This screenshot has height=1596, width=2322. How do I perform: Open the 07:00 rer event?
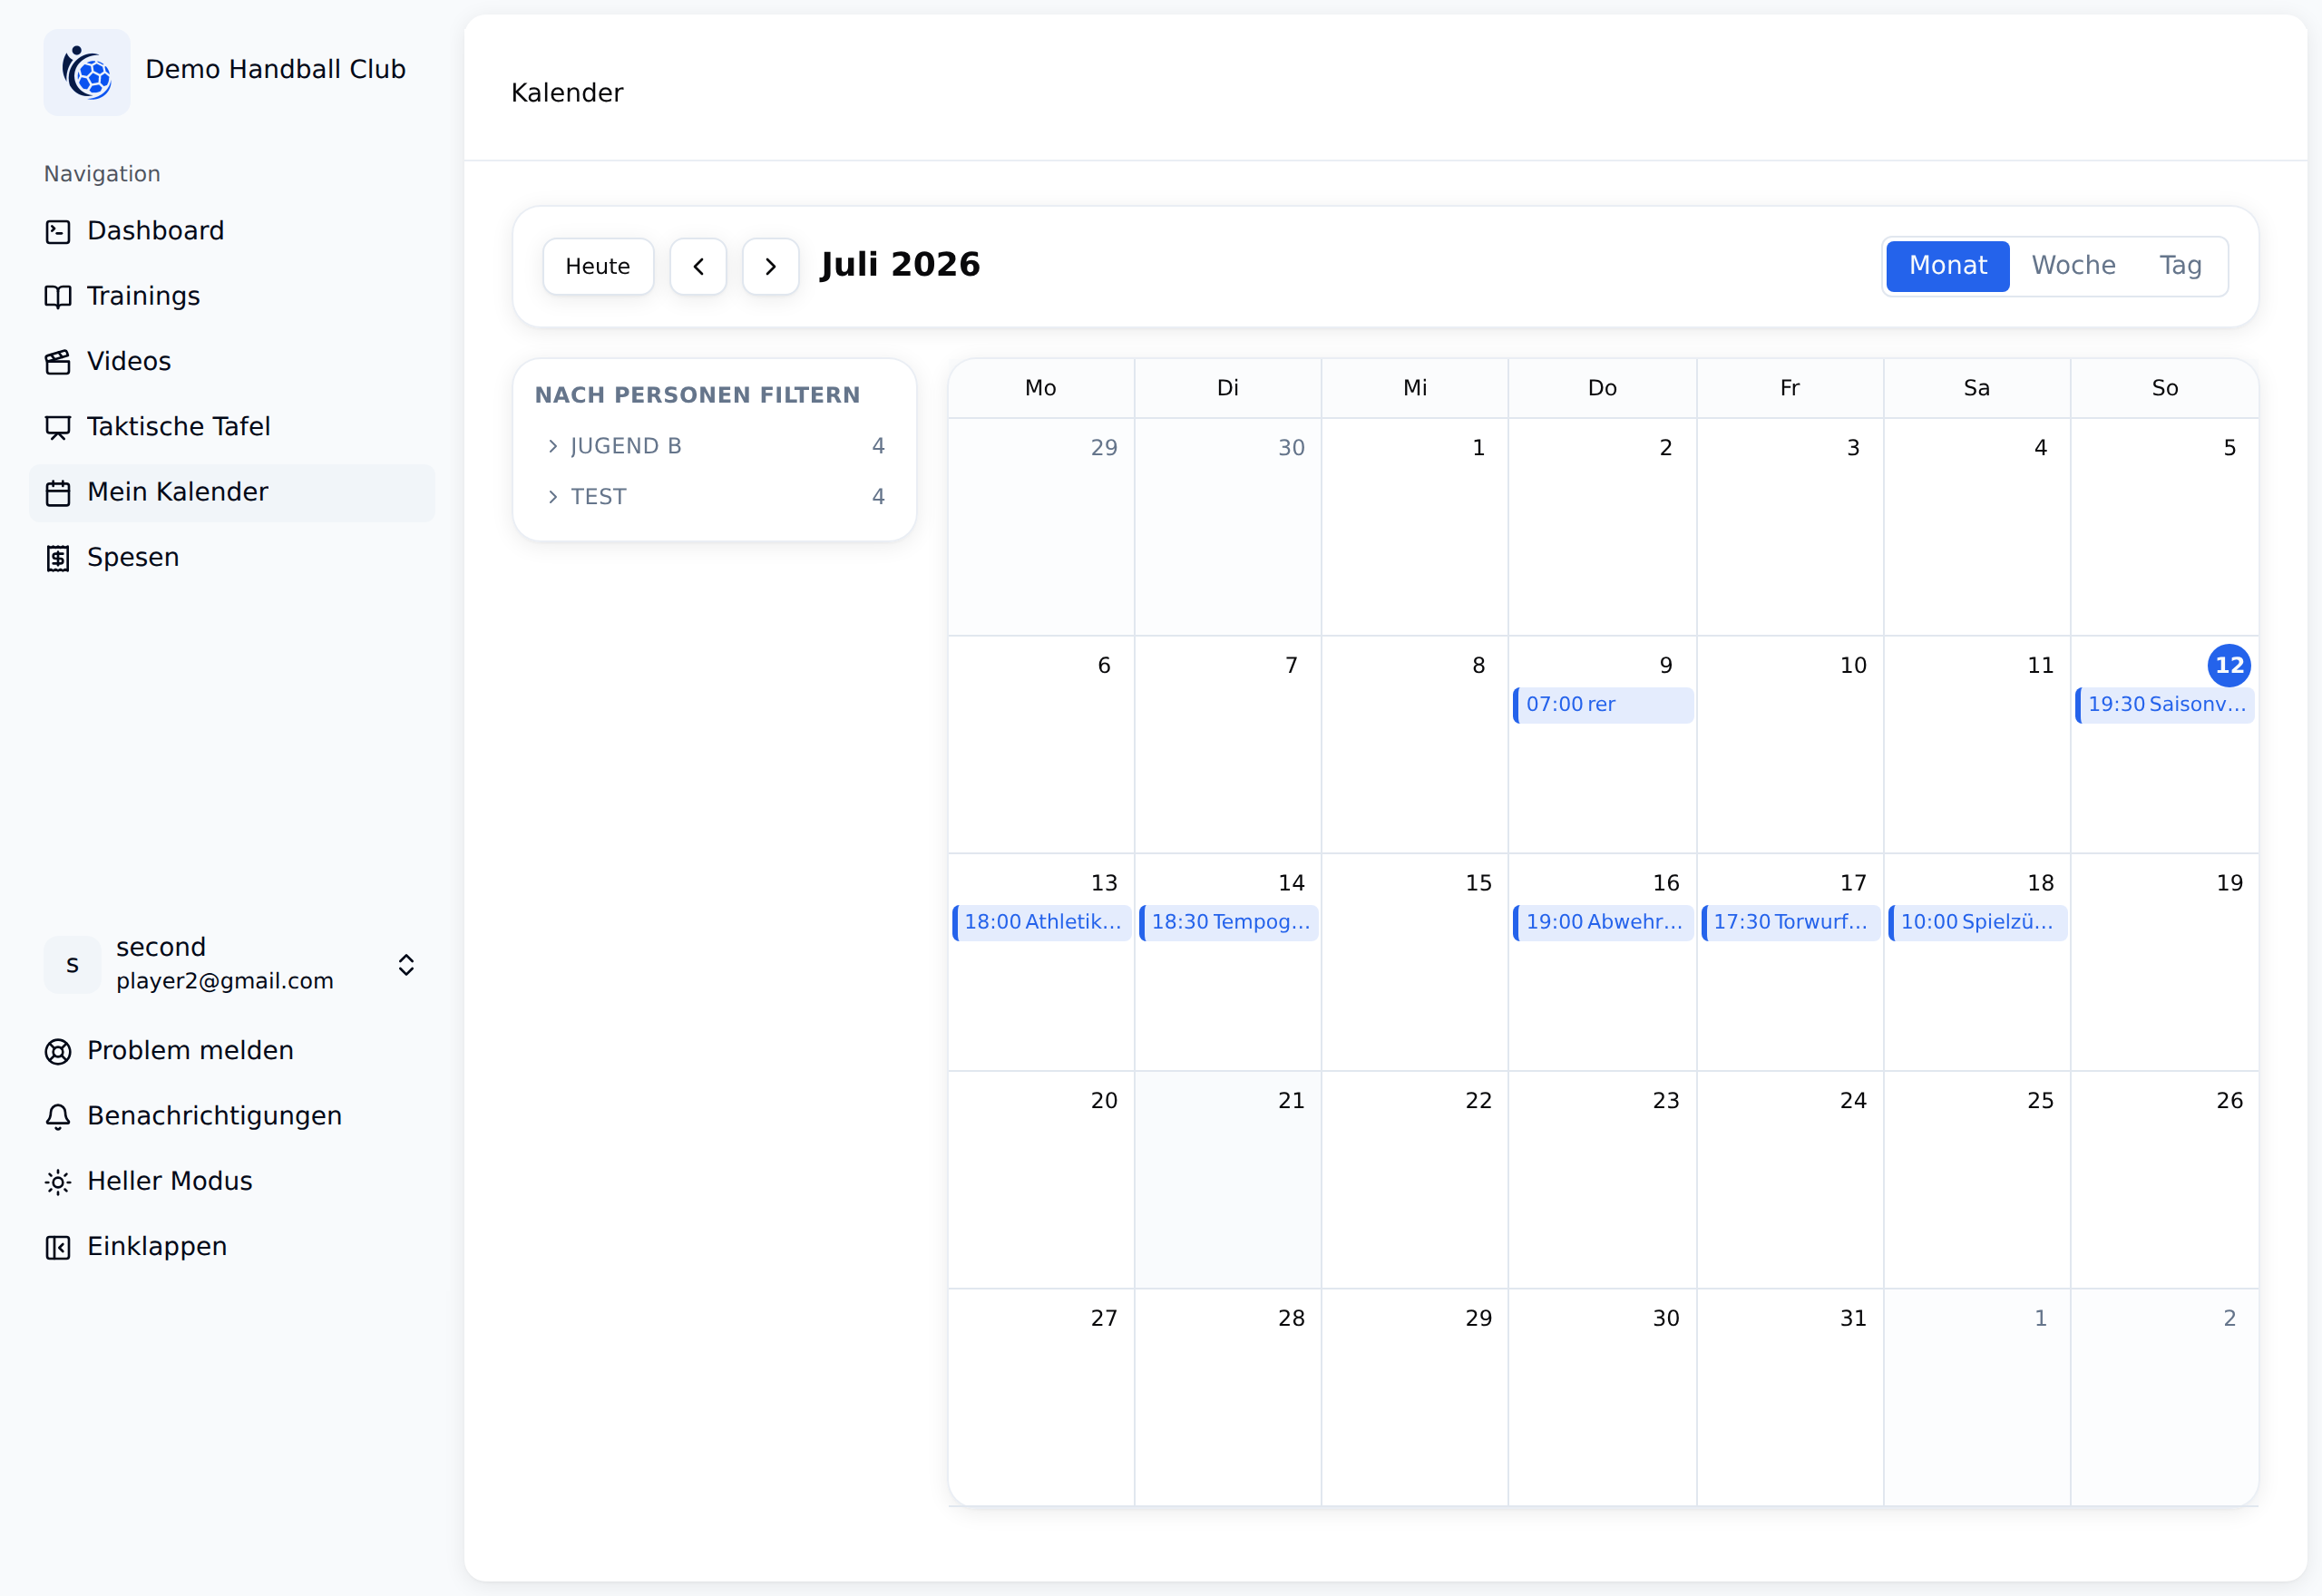[x=1603, y=704]
